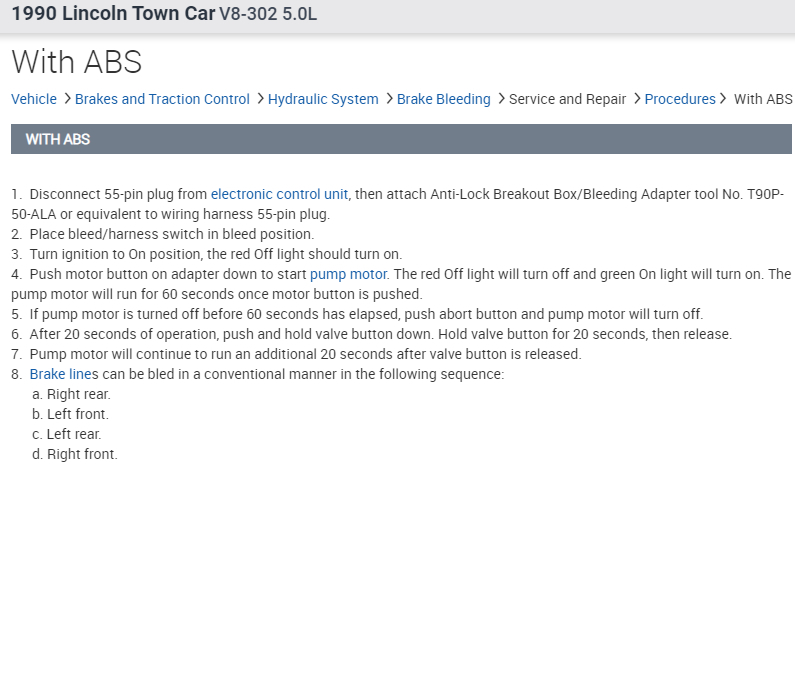Click the final With ABS breadcrumb
Image resolution: width=795 pixels, height=695 pixels.
pyautogui.click(x=763, y=99)
